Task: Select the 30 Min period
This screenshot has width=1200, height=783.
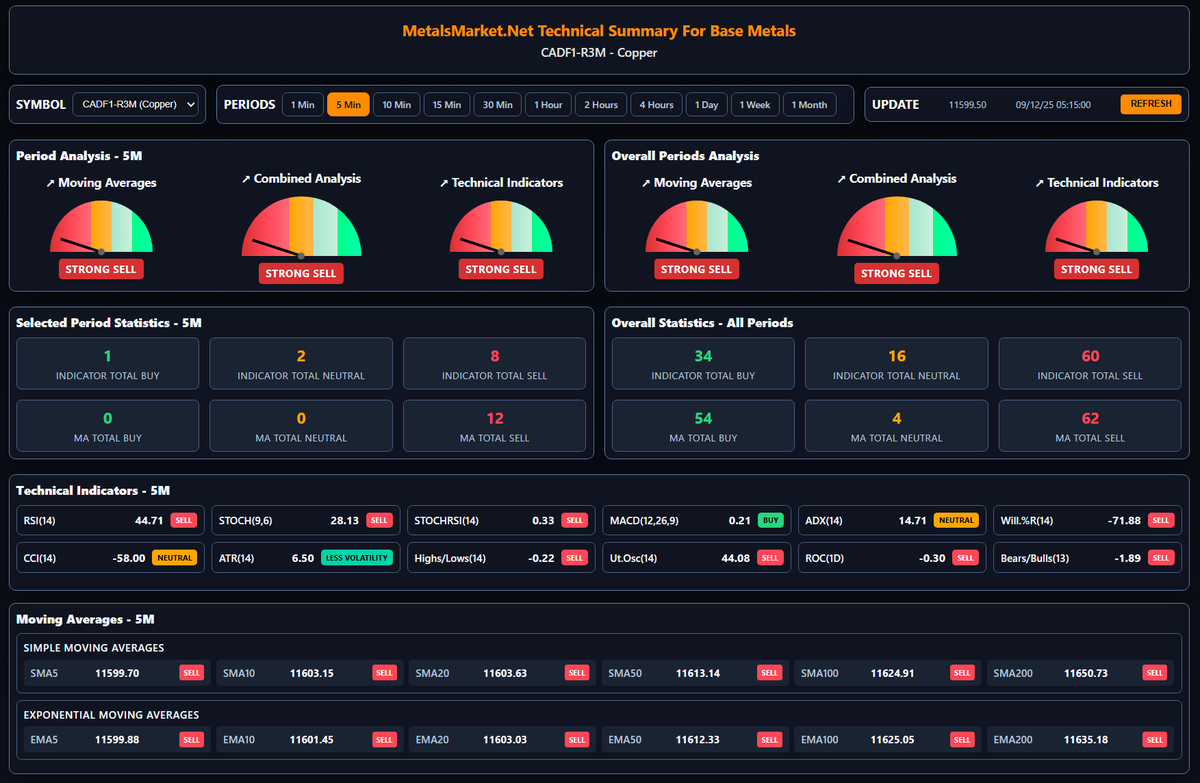Action: click(x=497, y=104)
